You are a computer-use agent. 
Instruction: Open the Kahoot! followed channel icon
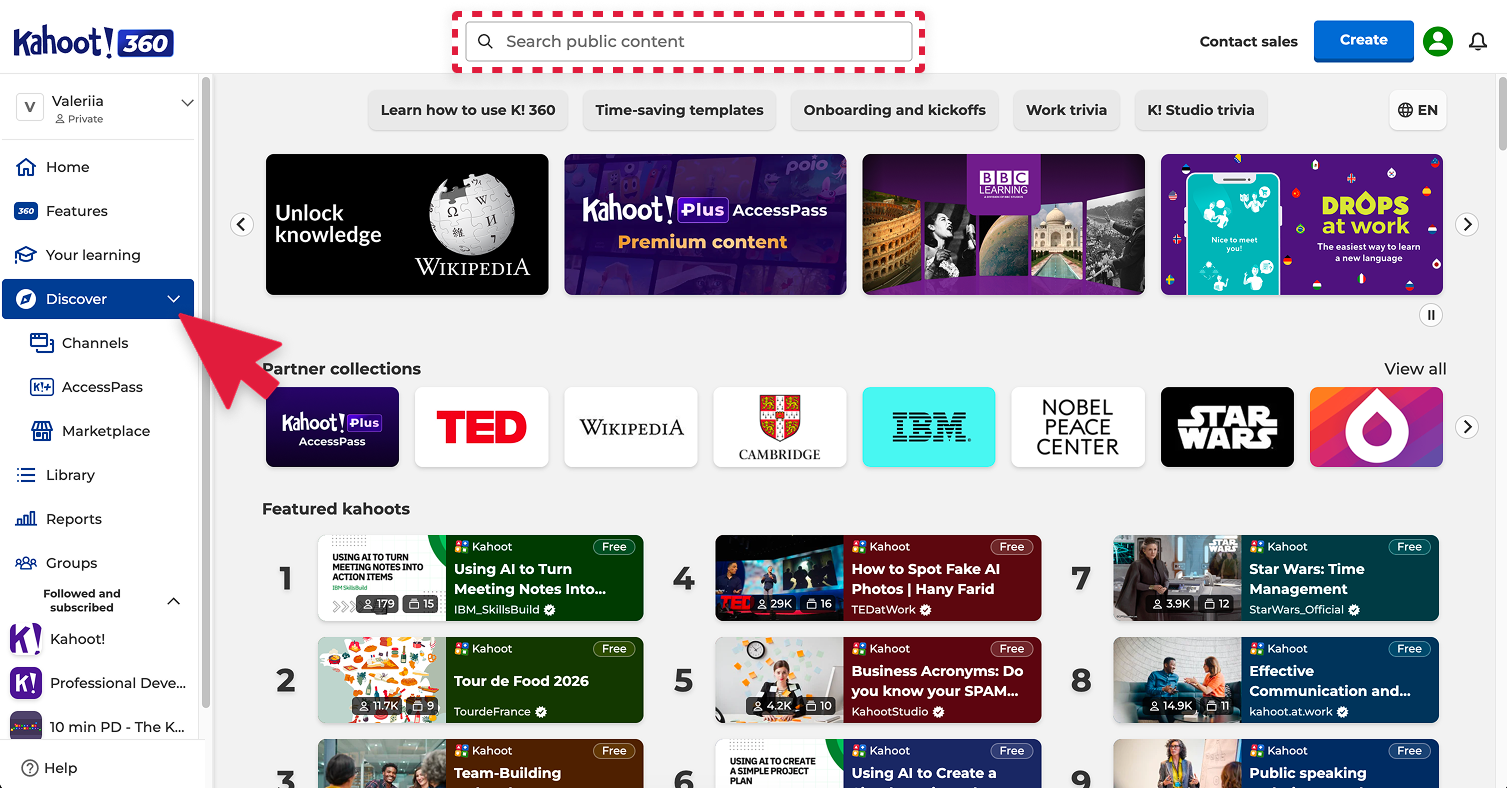pos(26,639)
